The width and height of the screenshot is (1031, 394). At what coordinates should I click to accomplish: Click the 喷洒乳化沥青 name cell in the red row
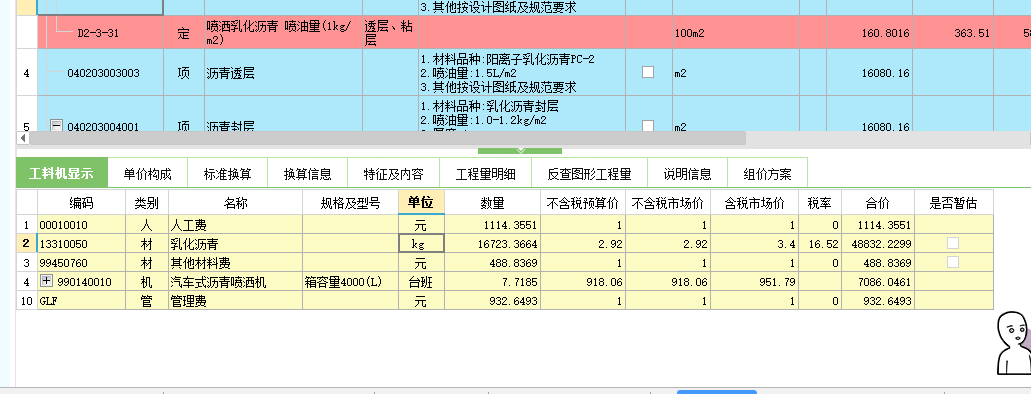[x=283, y=33]
